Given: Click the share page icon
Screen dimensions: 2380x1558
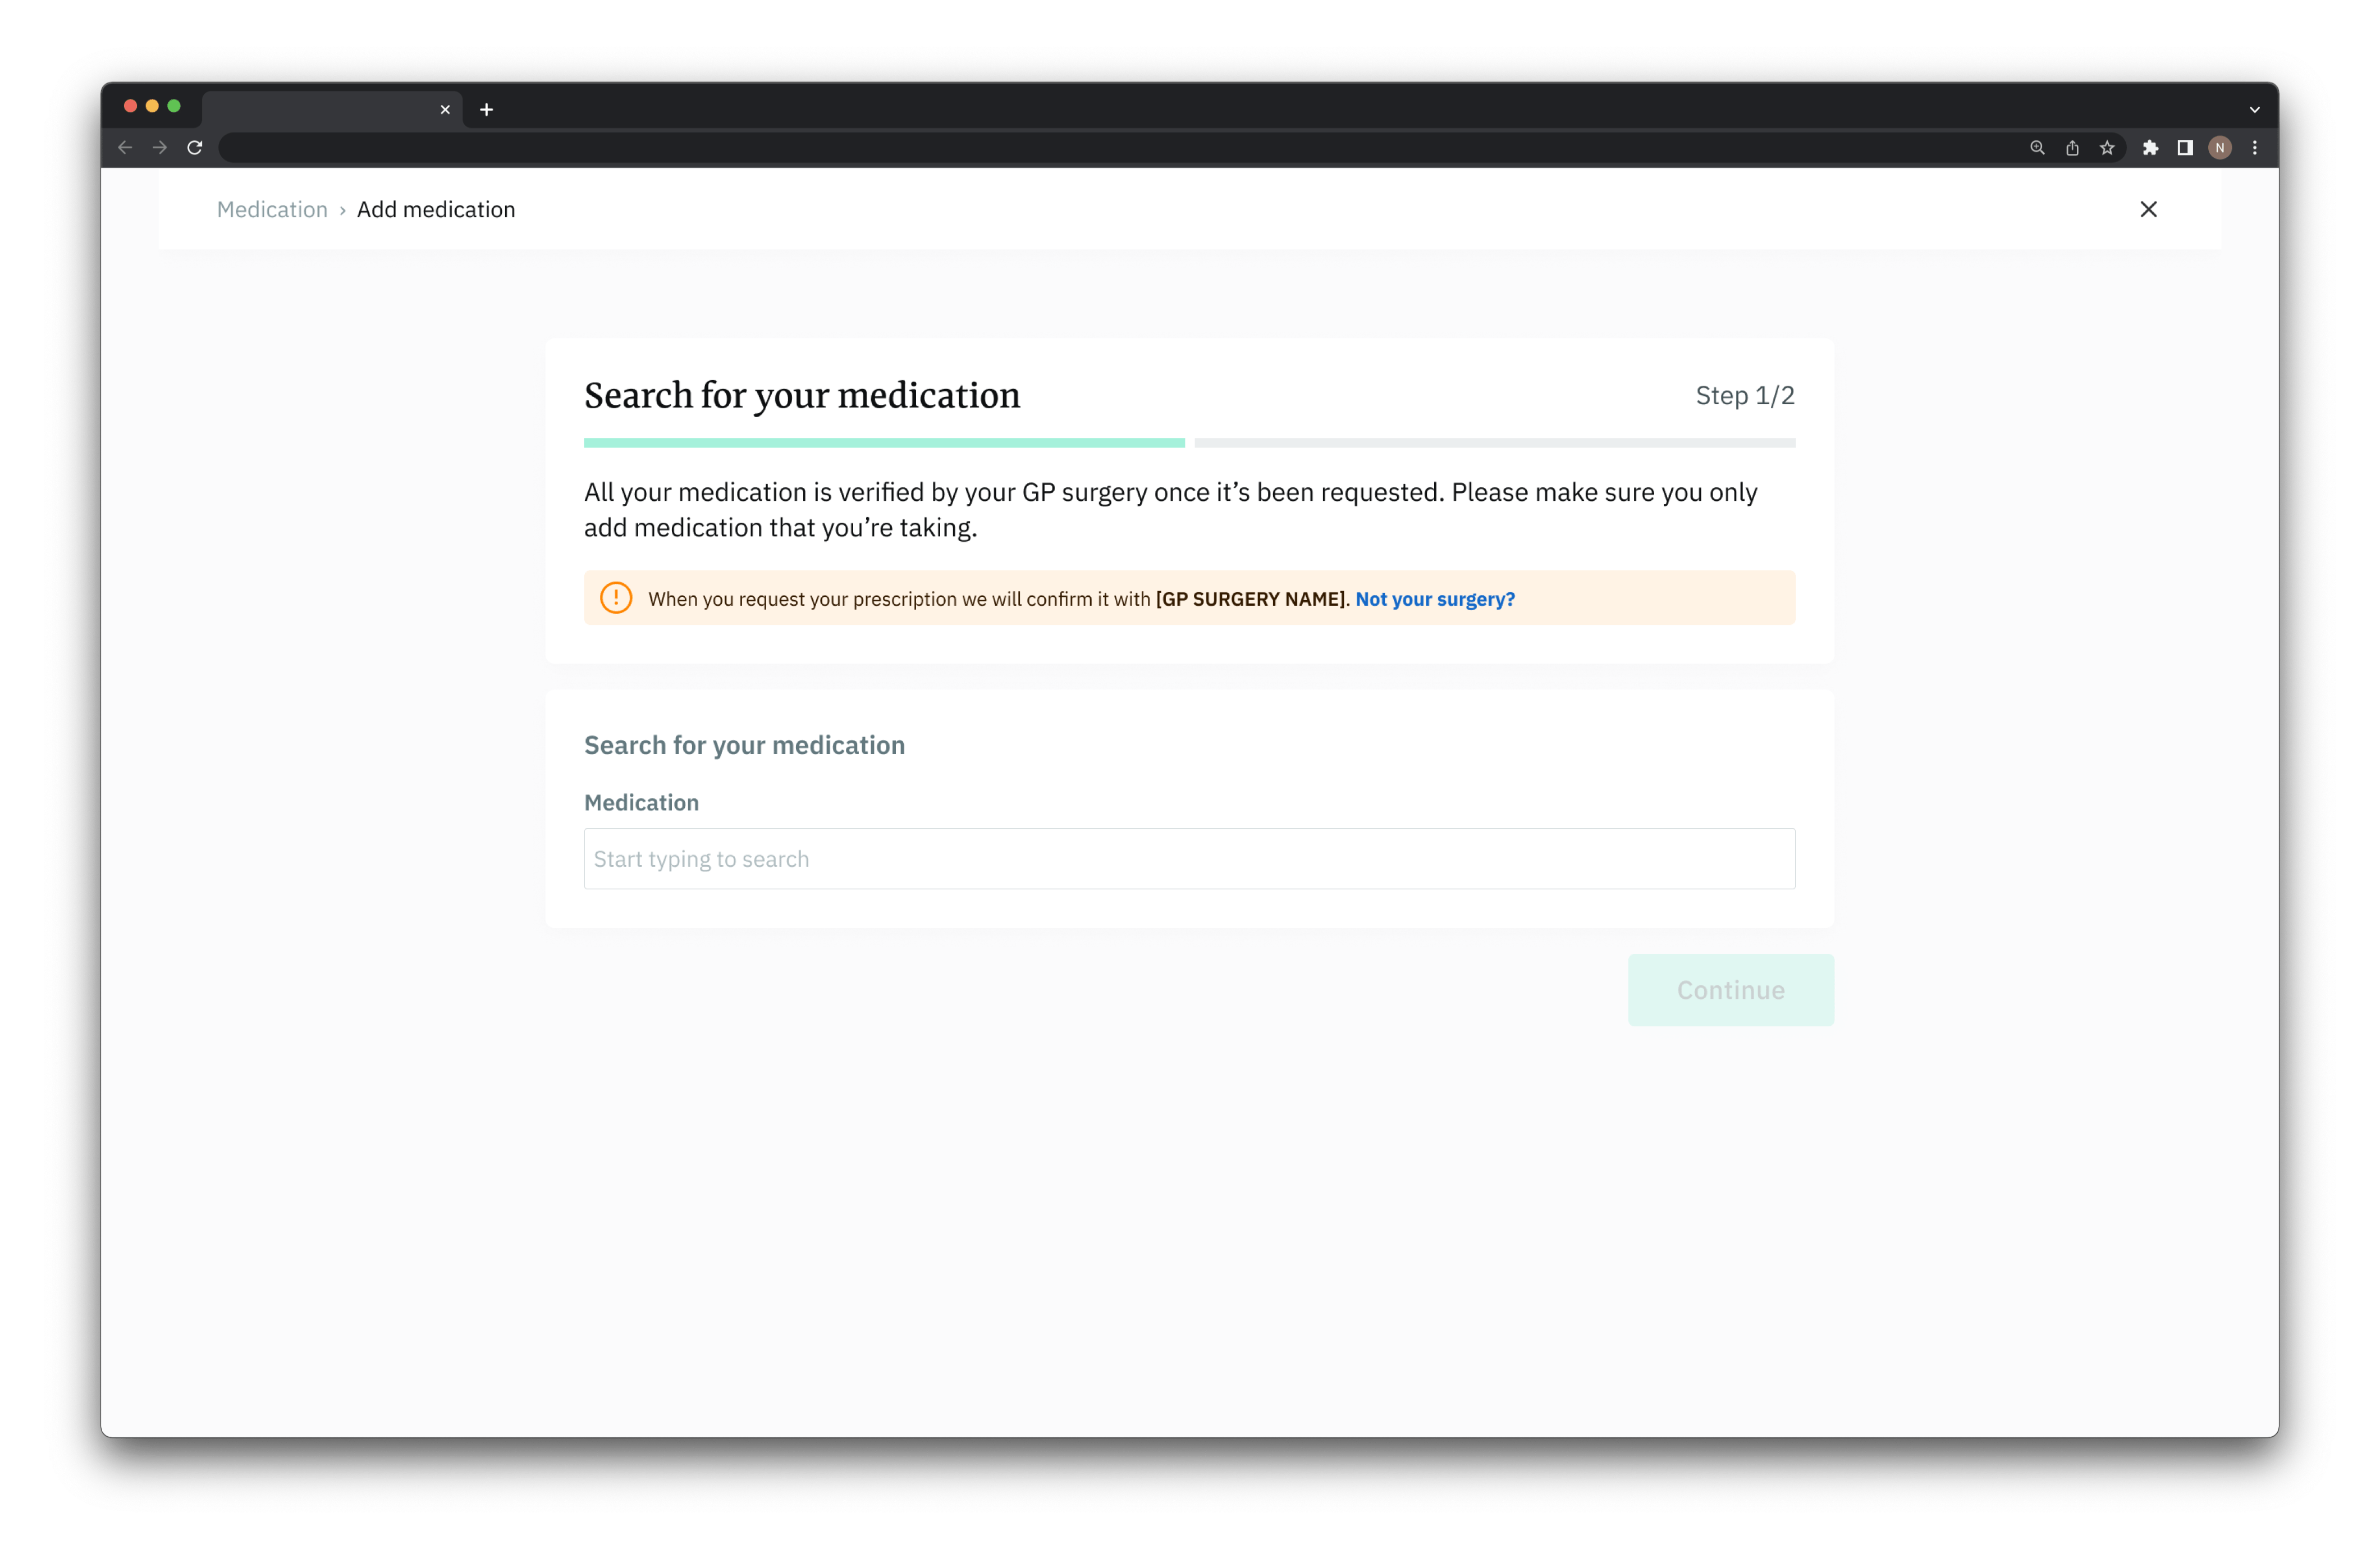Looking at the screenshot, I should pyautogui.click(x=2072, y=148).
